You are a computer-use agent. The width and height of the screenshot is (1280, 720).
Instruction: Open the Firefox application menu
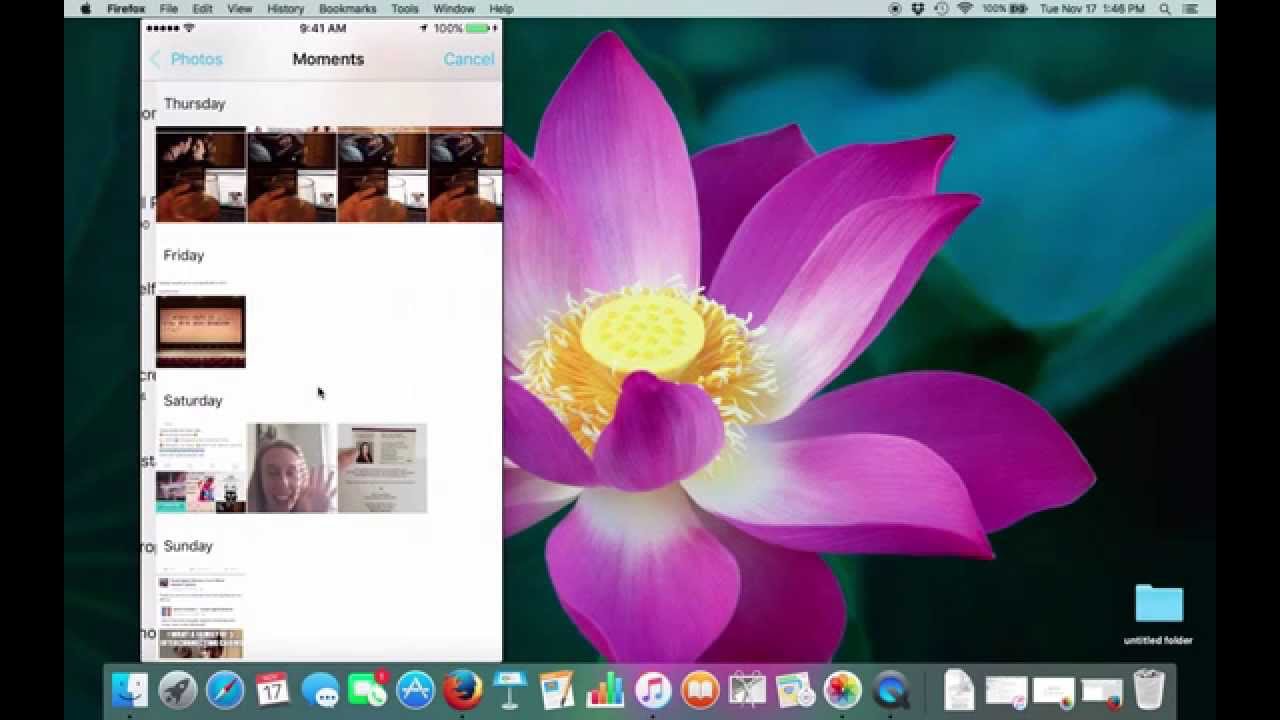[126, 9]
